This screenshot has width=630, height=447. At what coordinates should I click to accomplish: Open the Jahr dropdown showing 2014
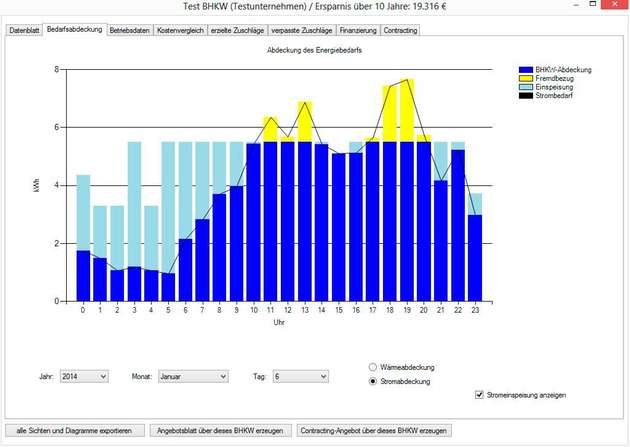(84, 376)
